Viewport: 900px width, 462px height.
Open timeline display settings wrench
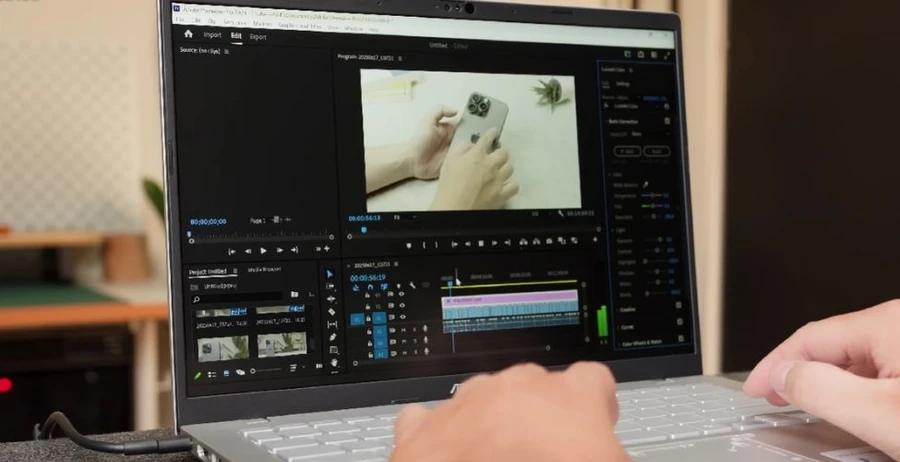(412, 285)
